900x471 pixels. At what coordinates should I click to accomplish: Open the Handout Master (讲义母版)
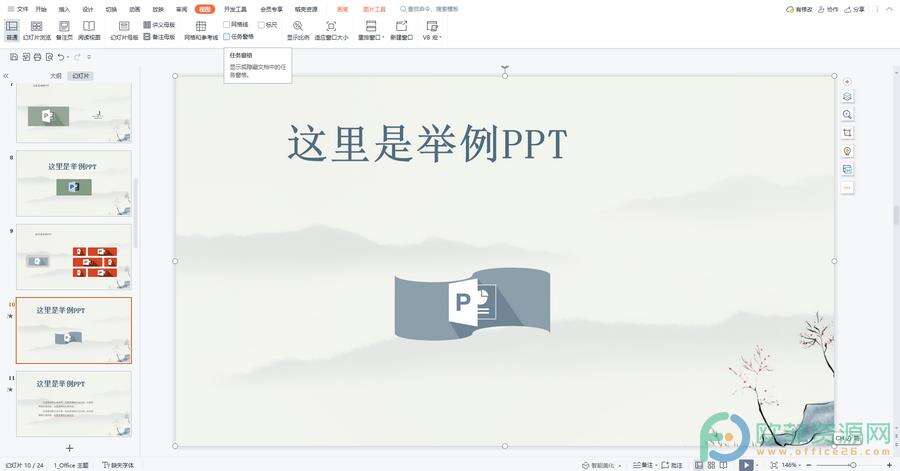[x=159, y=25]
